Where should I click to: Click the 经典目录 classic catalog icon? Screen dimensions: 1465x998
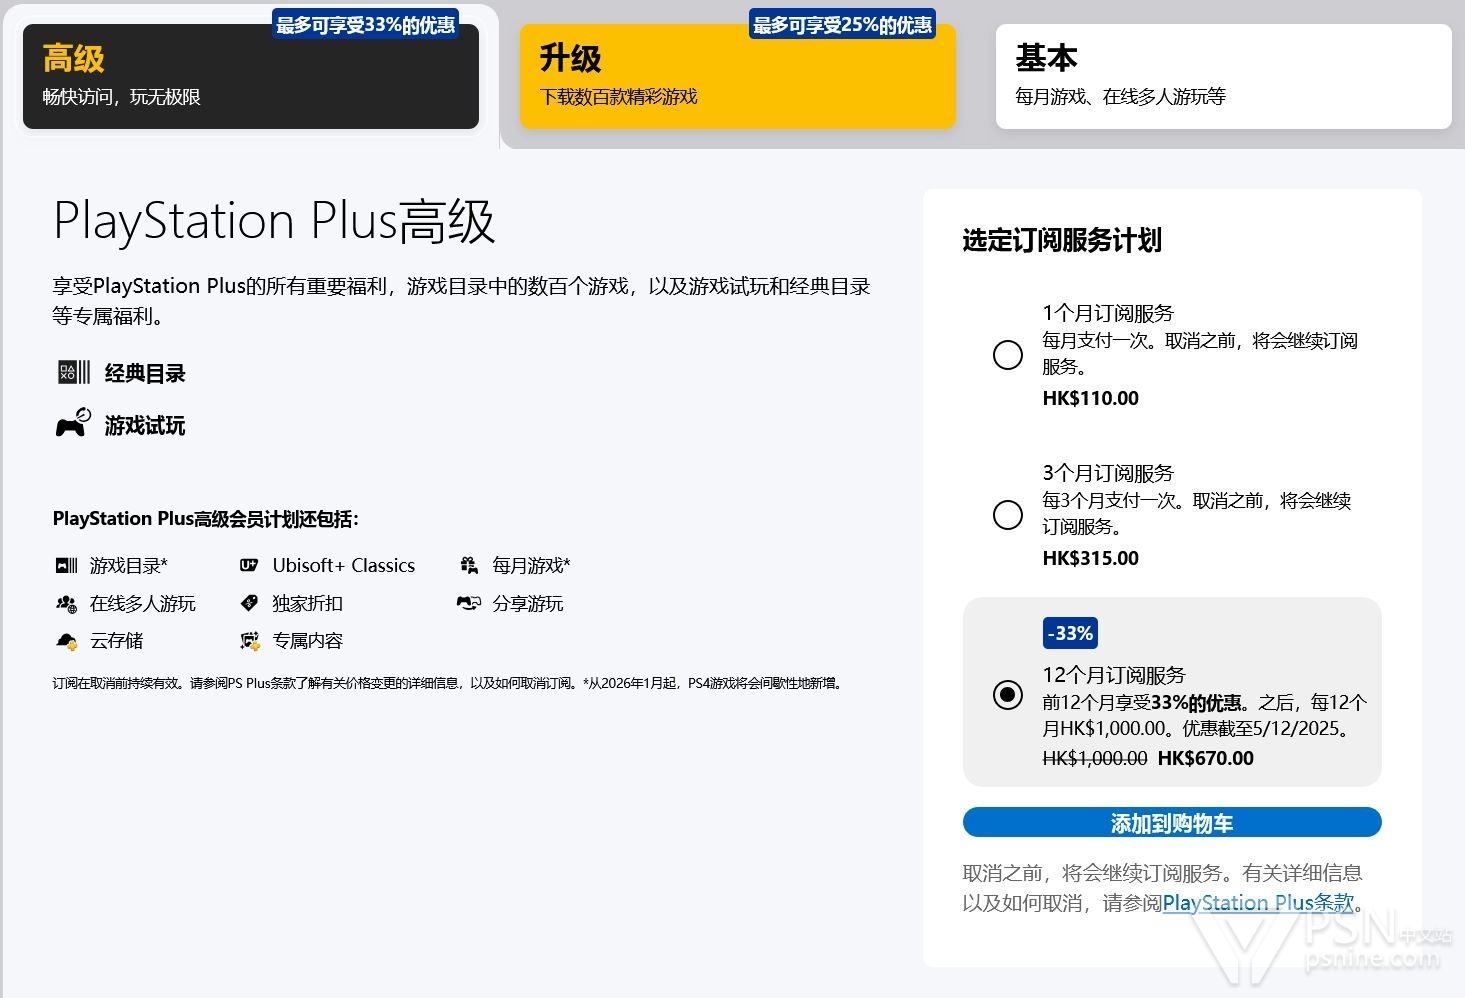(x=73, y=373)
